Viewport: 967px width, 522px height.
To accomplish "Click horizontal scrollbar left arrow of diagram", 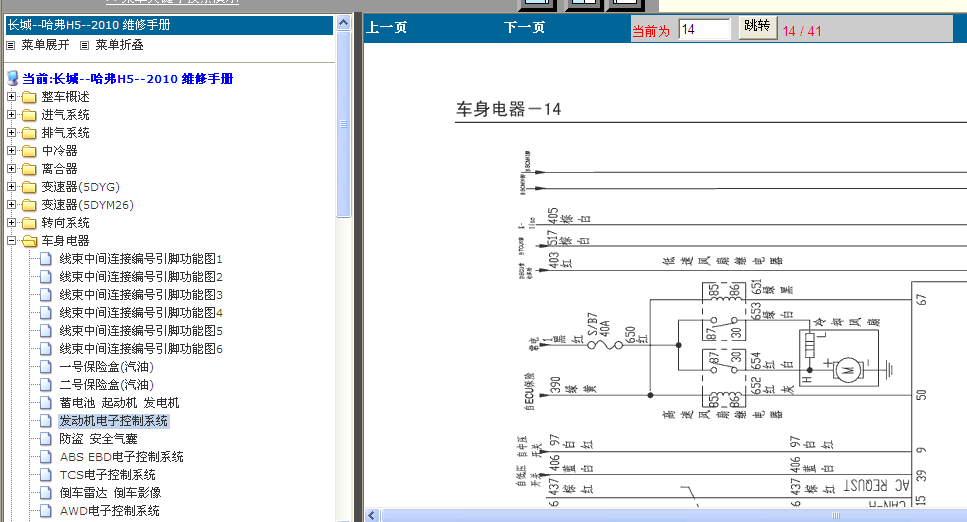I will pyautogui.click(x=371, y=515).
